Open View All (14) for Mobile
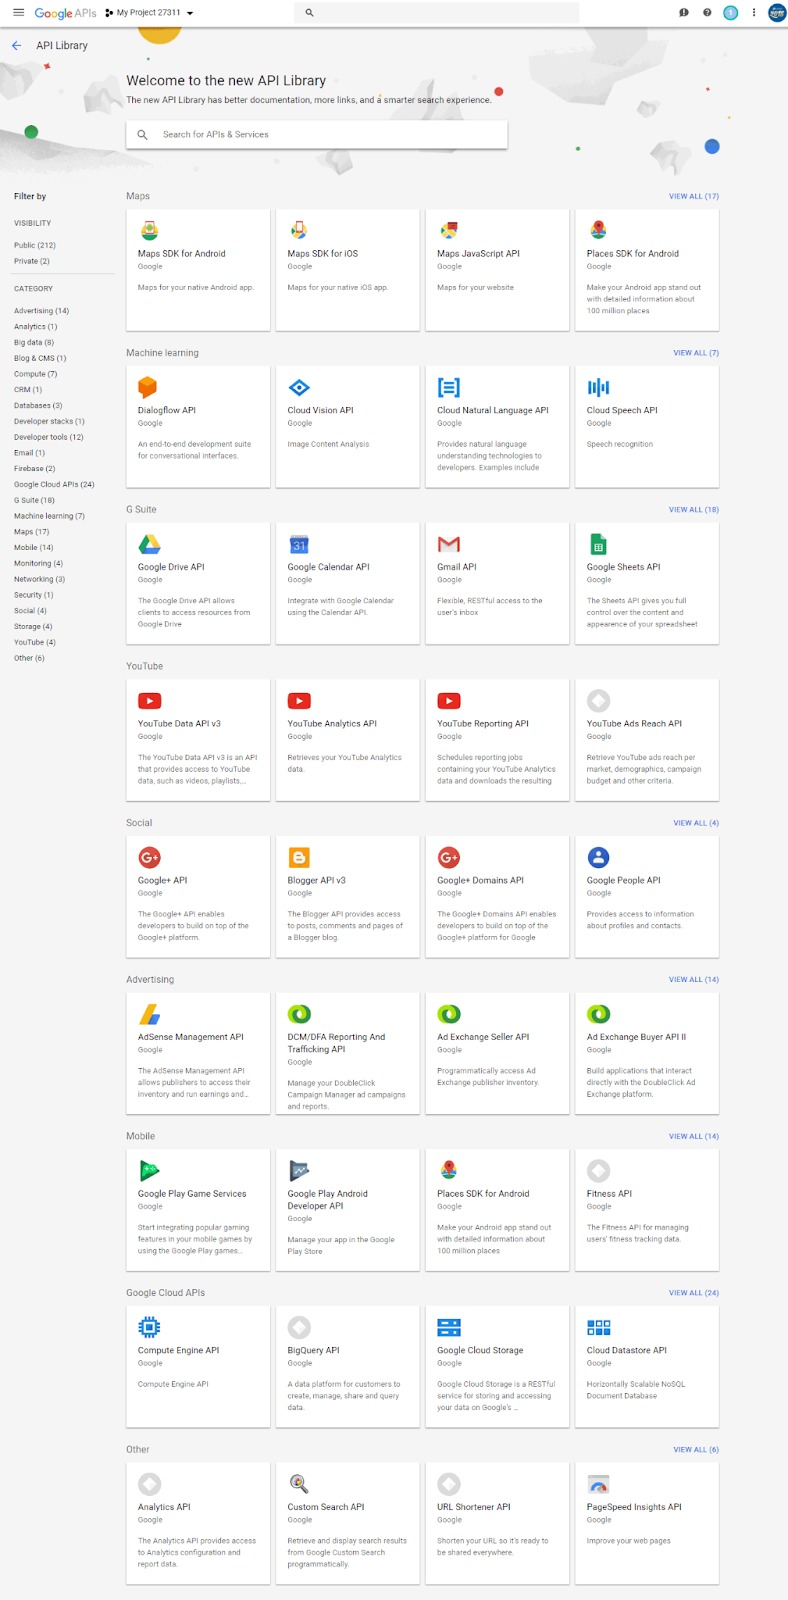Image resolution: width=788 pixels, height=1600 pixels. pyautogui.click(x=694, y=1136)
